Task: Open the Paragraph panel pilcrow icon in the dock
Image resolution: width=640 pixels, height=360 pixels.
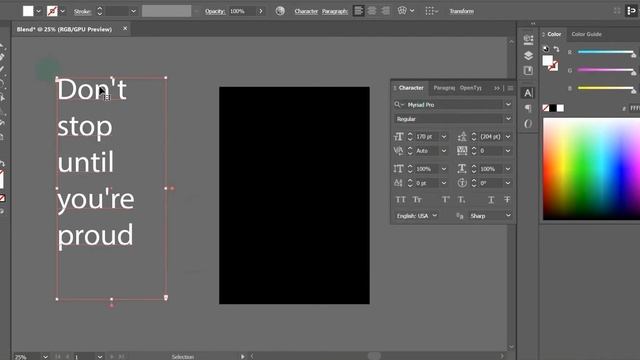Action: point(528,108)
